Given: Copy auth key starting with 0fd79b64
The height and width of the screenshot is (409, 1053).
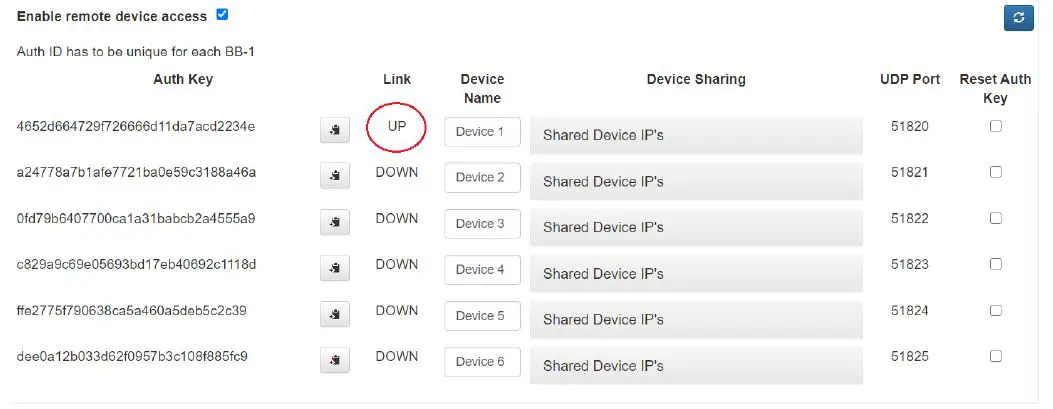Looking at the screenshot, I should click(x=334, y=223).
